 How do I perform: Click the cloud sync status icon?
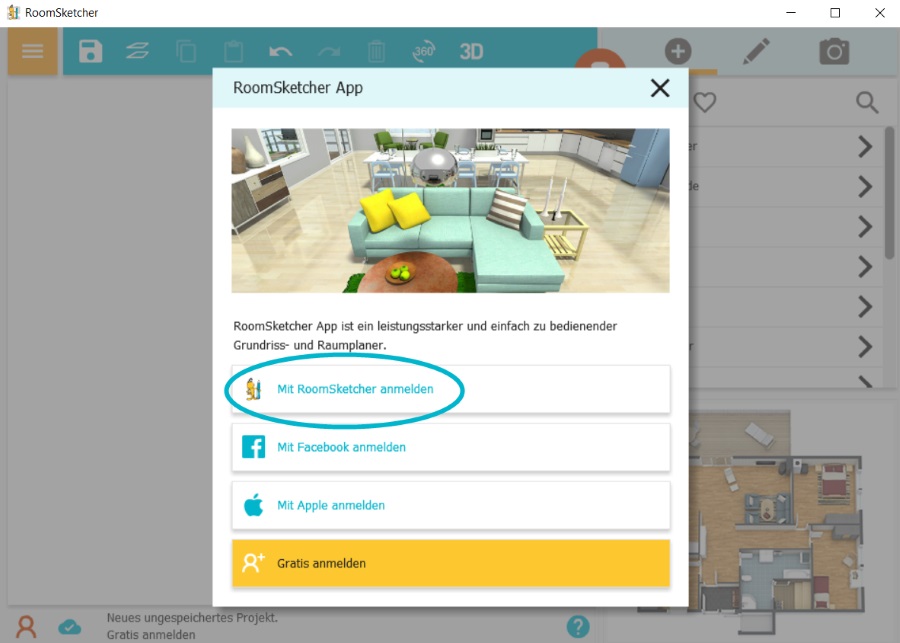click(69, 627)
